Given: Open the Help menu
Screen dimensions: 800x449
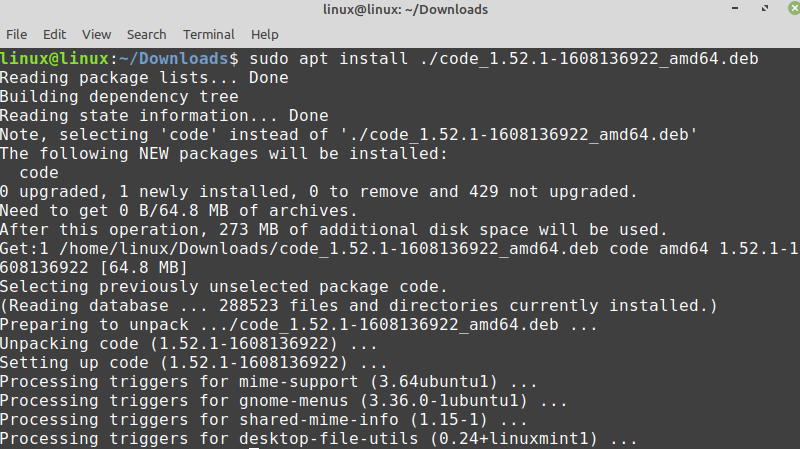Looking at the screenshot, I should (x=265, y=34).
